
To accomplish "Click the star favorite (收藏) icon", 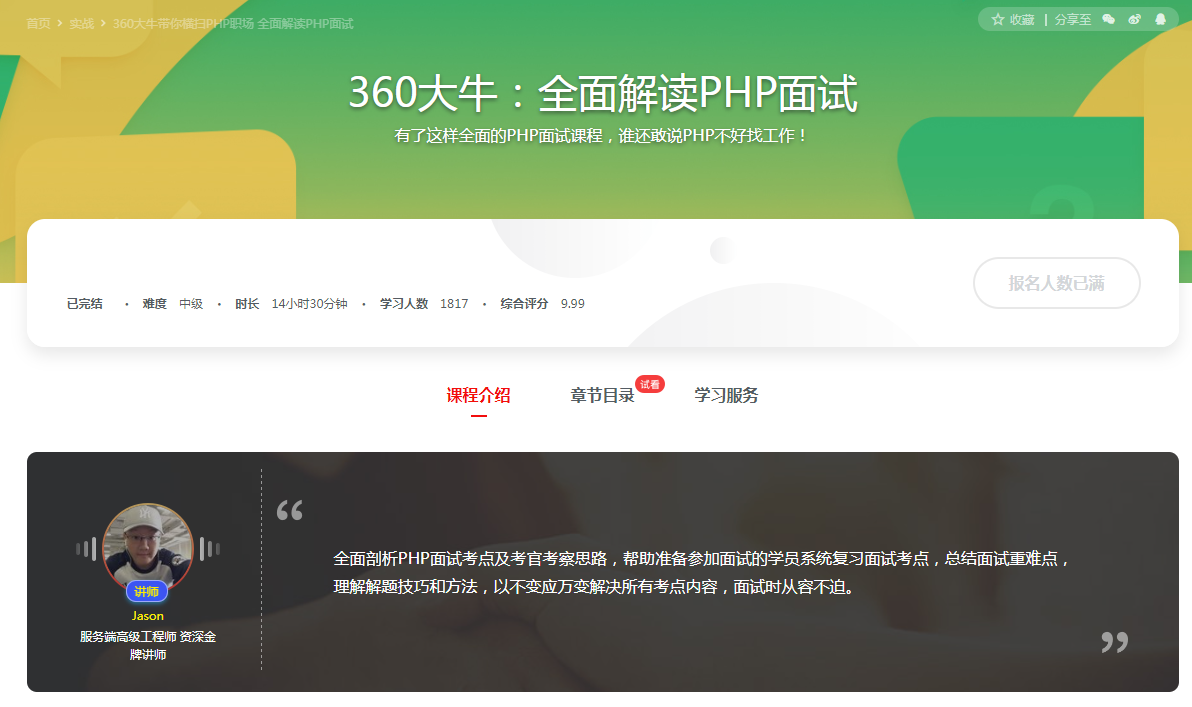I will [997, 19].
